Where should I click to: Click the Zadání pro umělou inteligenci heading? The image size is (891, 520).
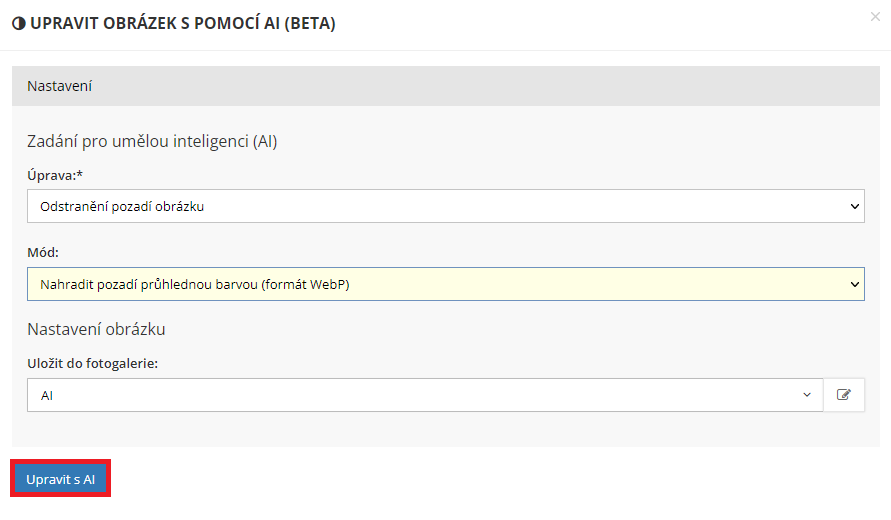coord(152,141)
